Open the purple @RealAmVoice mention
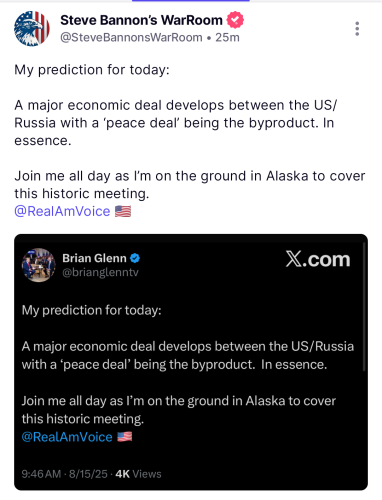The image size is (382, 500). tap(62, 211)
